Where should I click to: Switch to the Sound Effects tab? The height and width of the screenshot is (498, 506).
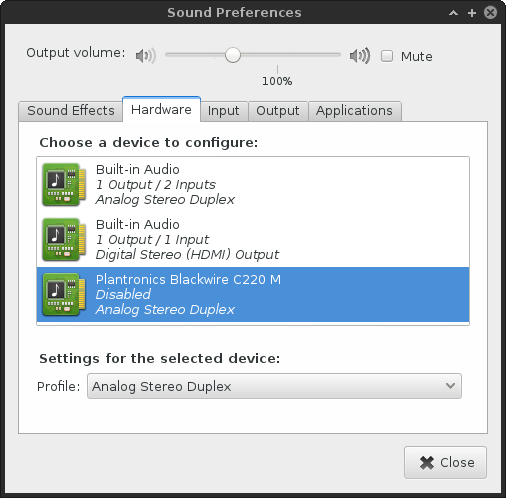point(71,111)
